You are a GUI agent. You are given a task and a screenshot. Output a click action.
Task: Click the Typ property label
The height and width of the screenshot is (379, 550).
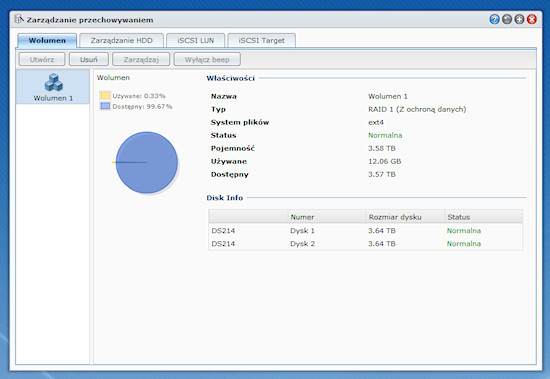tap(218, 109)
